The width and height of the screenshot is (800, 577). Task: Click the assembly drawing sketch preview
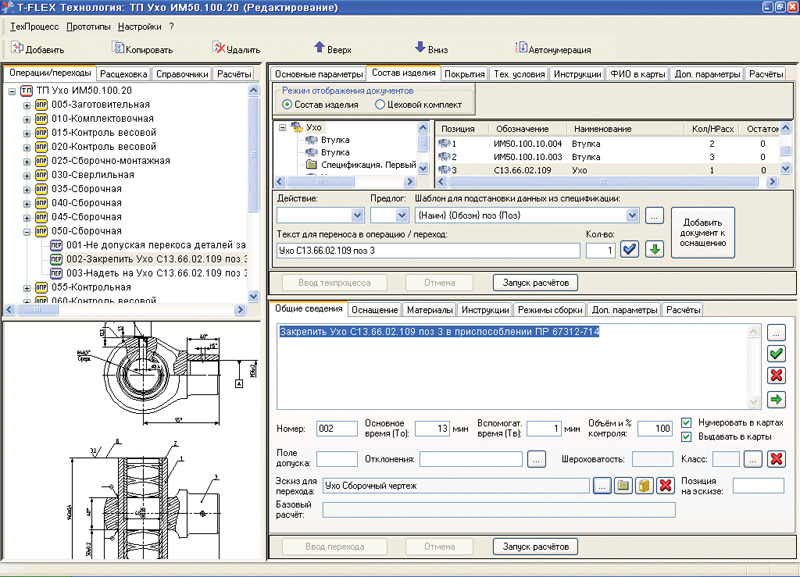(133, 440)
